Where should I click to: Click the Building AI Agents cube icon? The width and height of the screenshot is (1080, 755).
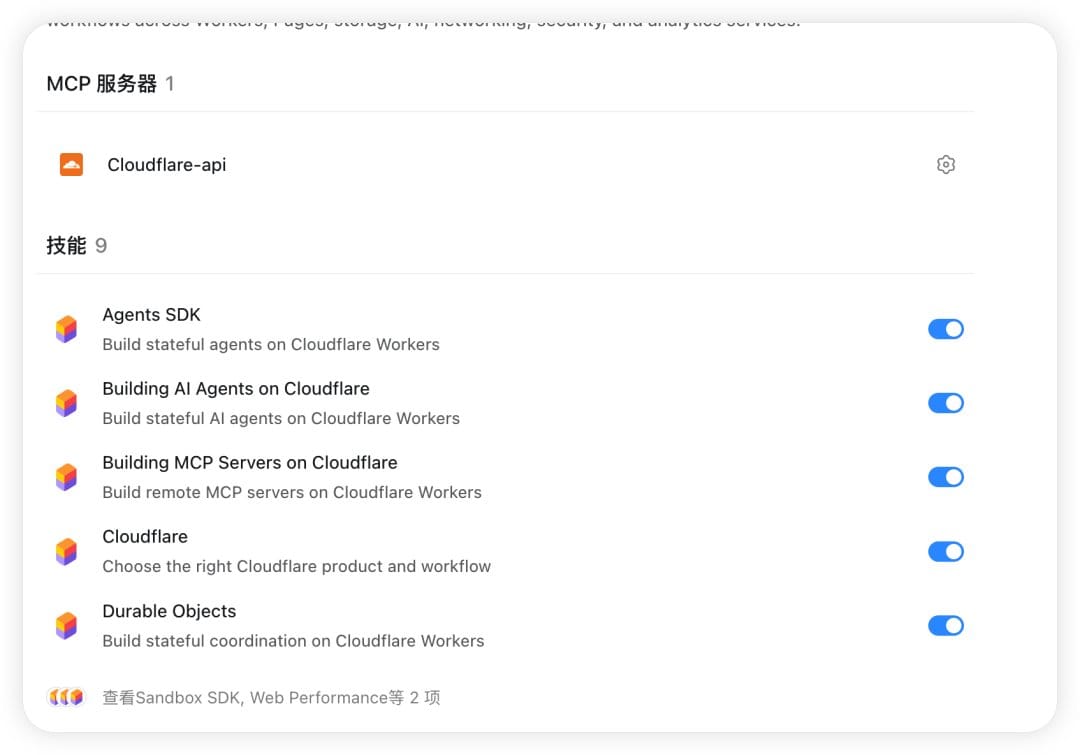[x=66, y=403]
